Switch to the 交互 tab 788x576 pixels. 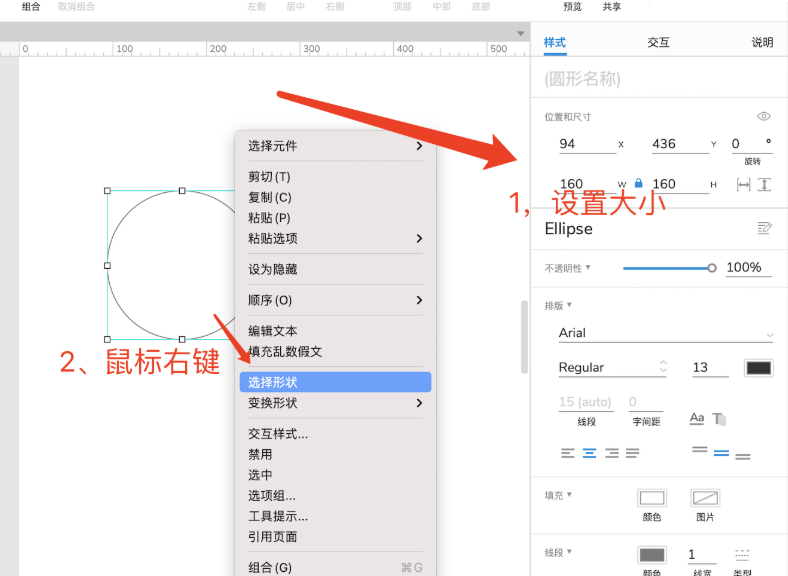point(658,42)
